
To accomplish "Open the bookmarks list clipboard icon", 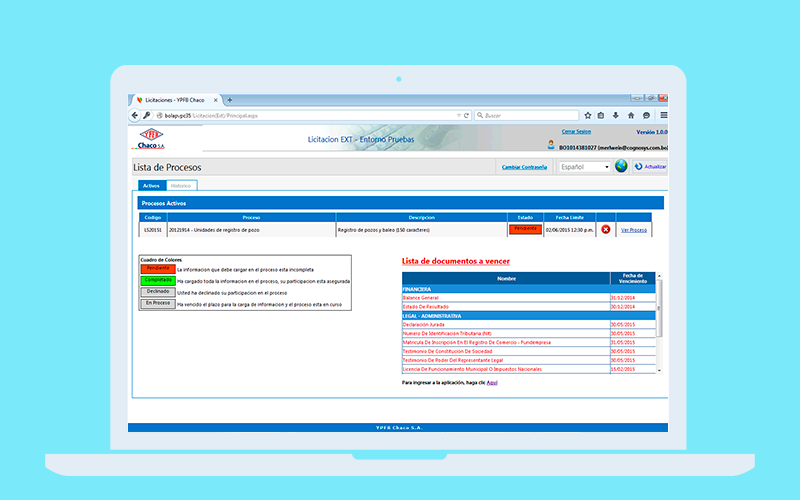I will tap(601, 115).
